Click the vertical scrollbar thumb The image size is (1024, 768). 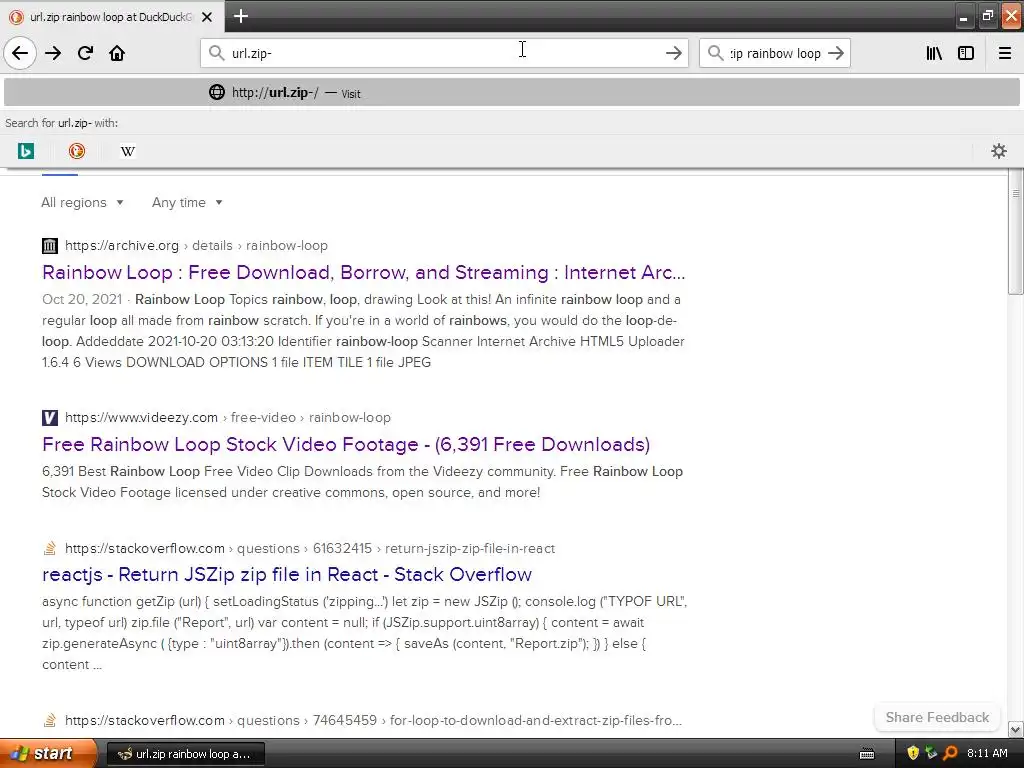pyautogui.click(x=1016, y=231)
